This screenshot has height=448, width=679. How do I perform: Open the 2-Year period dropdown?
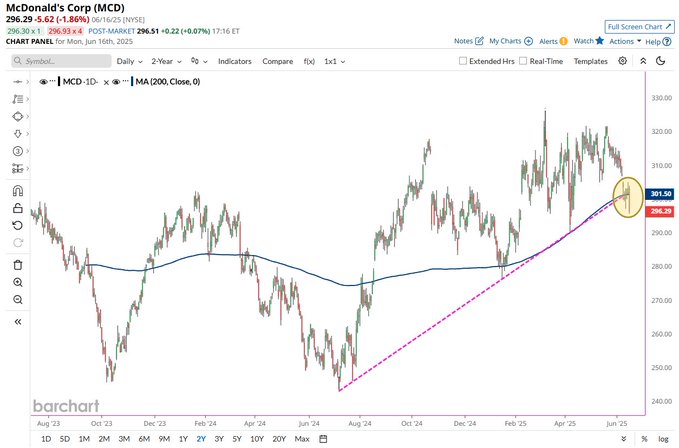[166, 61]
